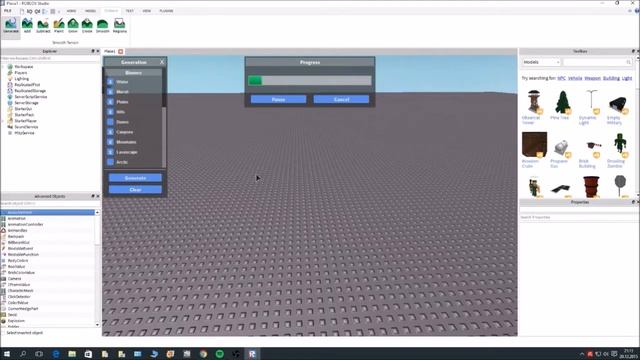Viewport: 640px width, 360px height.
Task: Select the Pine Tree model thumbnail
Action: pos(562,102)
